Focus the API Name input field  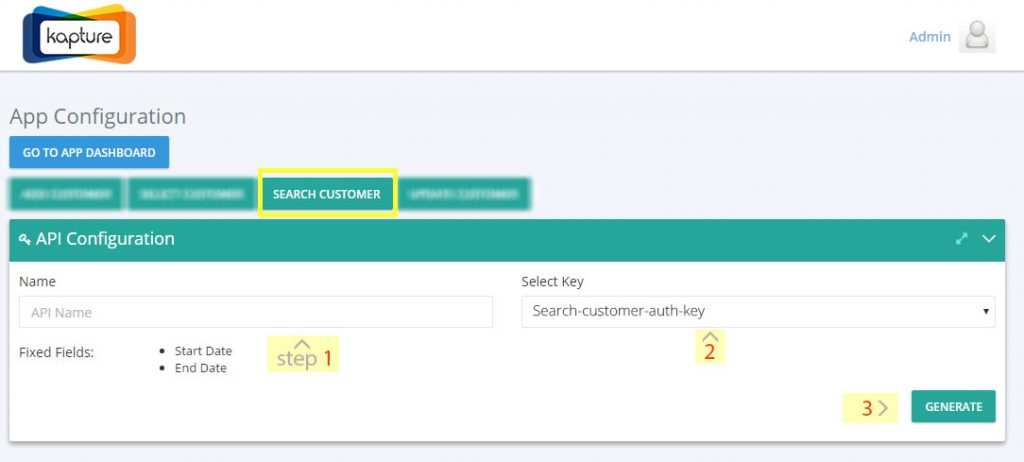coord(256,312)
